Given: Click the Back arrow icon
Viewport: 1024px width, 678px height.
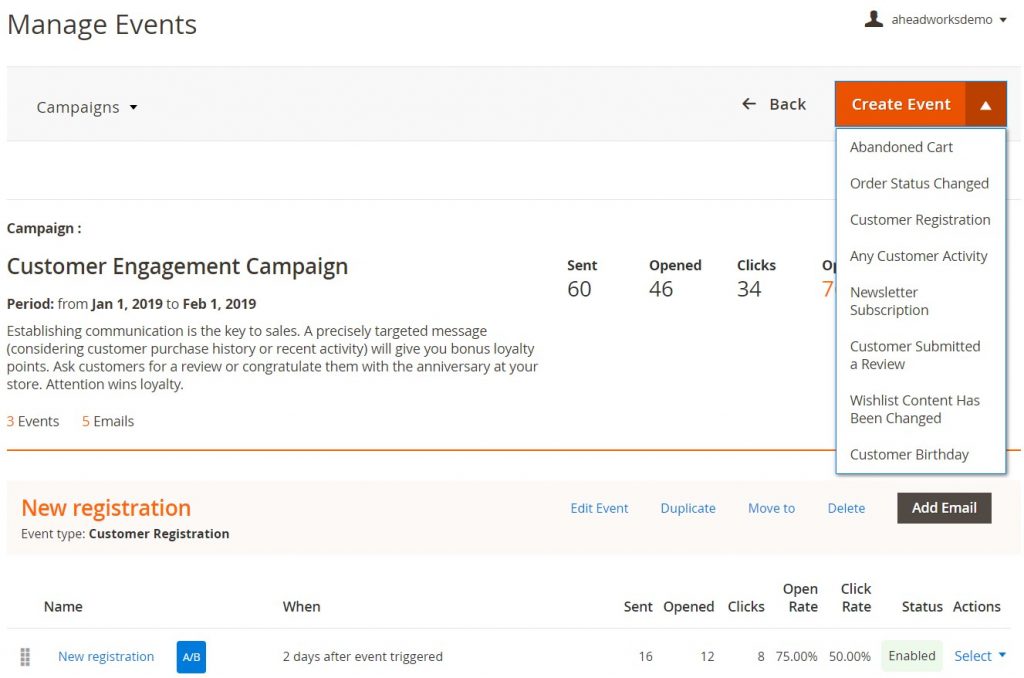Looking at the screenshot, I should tap(748, 103).
